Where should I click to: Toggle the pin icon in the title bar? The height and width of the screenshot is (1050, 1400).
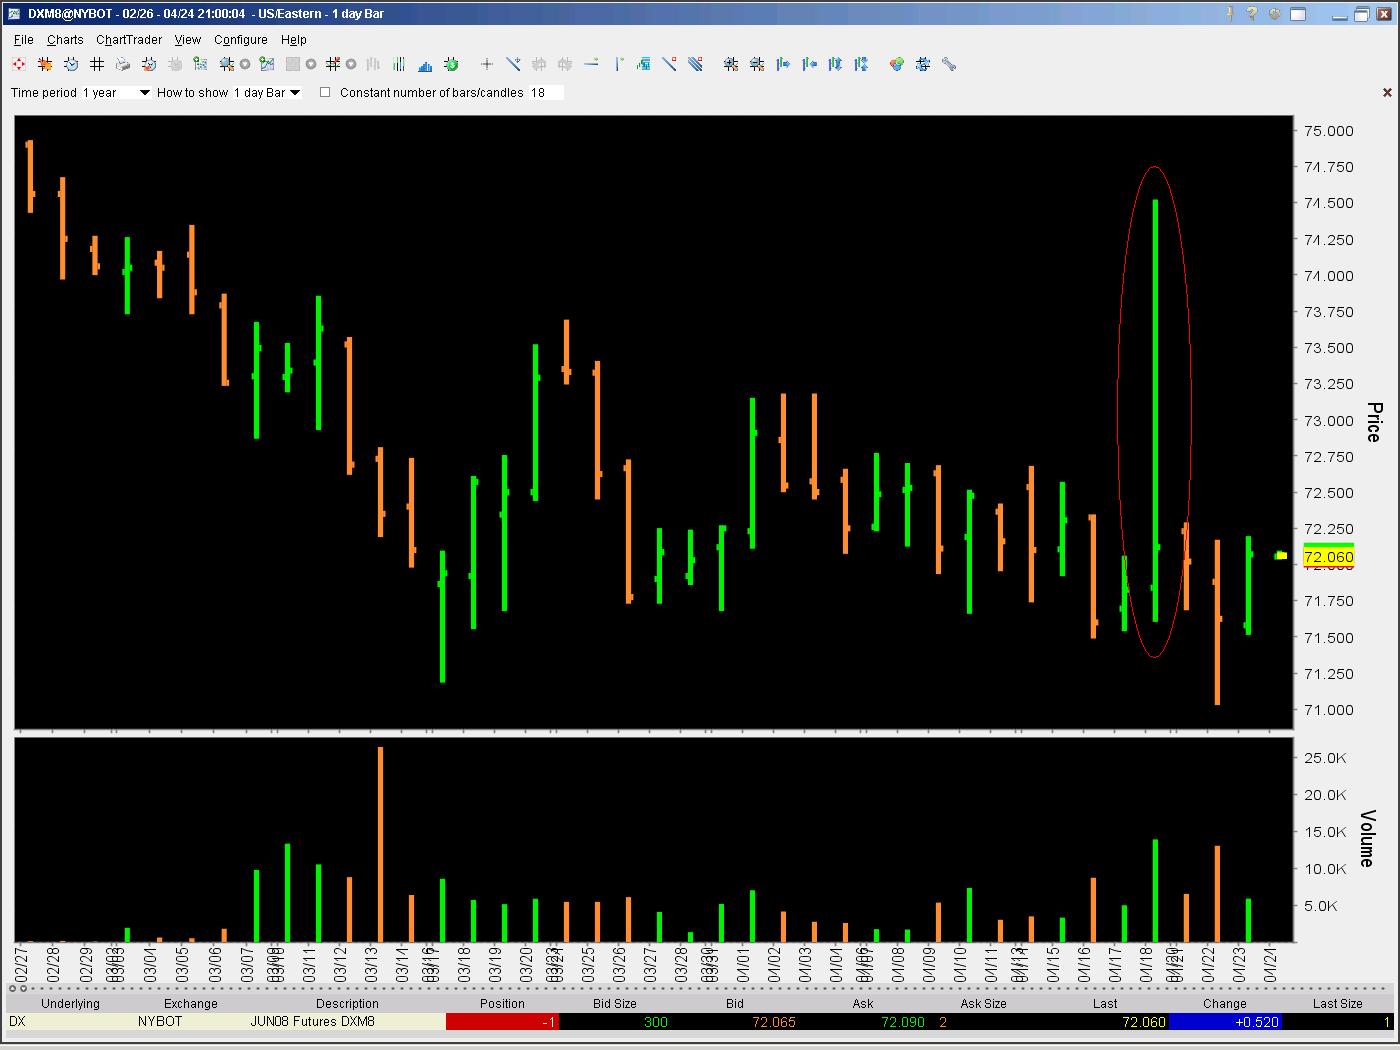[1232, 14]
